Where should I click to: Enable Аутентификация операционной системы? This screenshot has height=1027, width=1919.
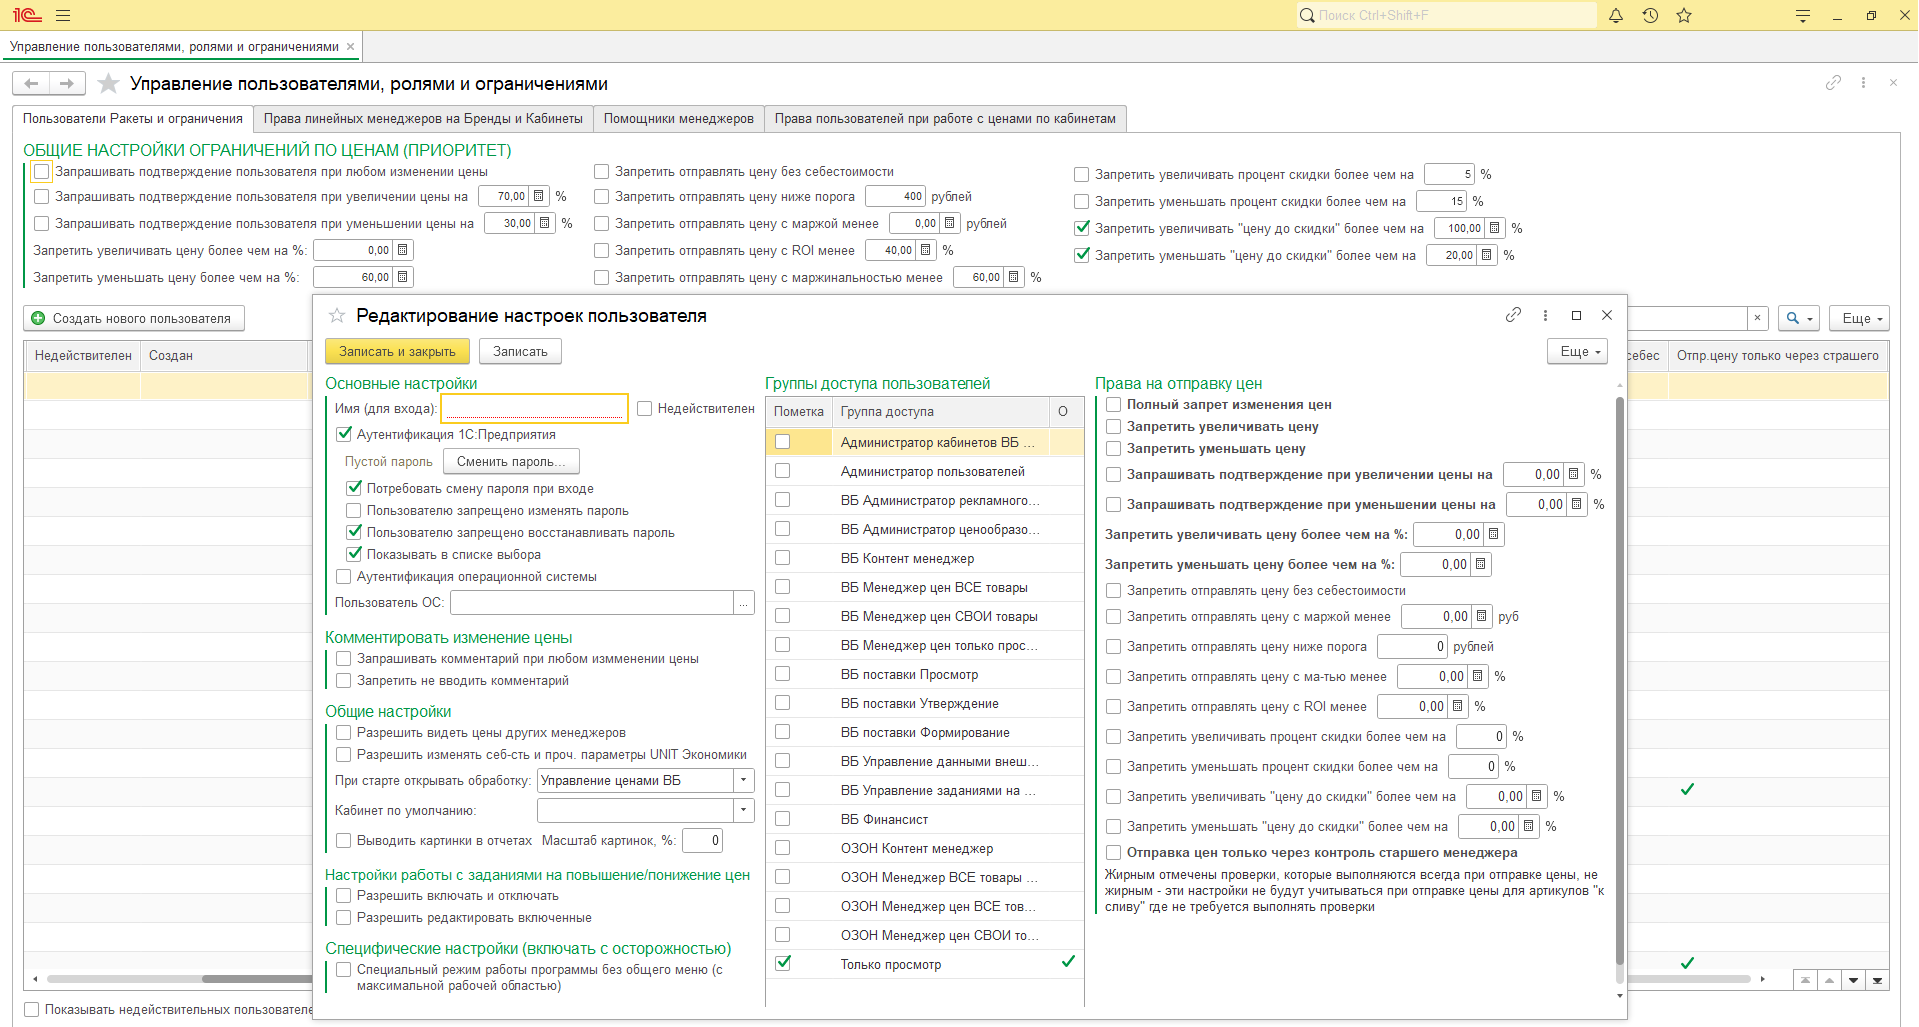click(344, 576)
